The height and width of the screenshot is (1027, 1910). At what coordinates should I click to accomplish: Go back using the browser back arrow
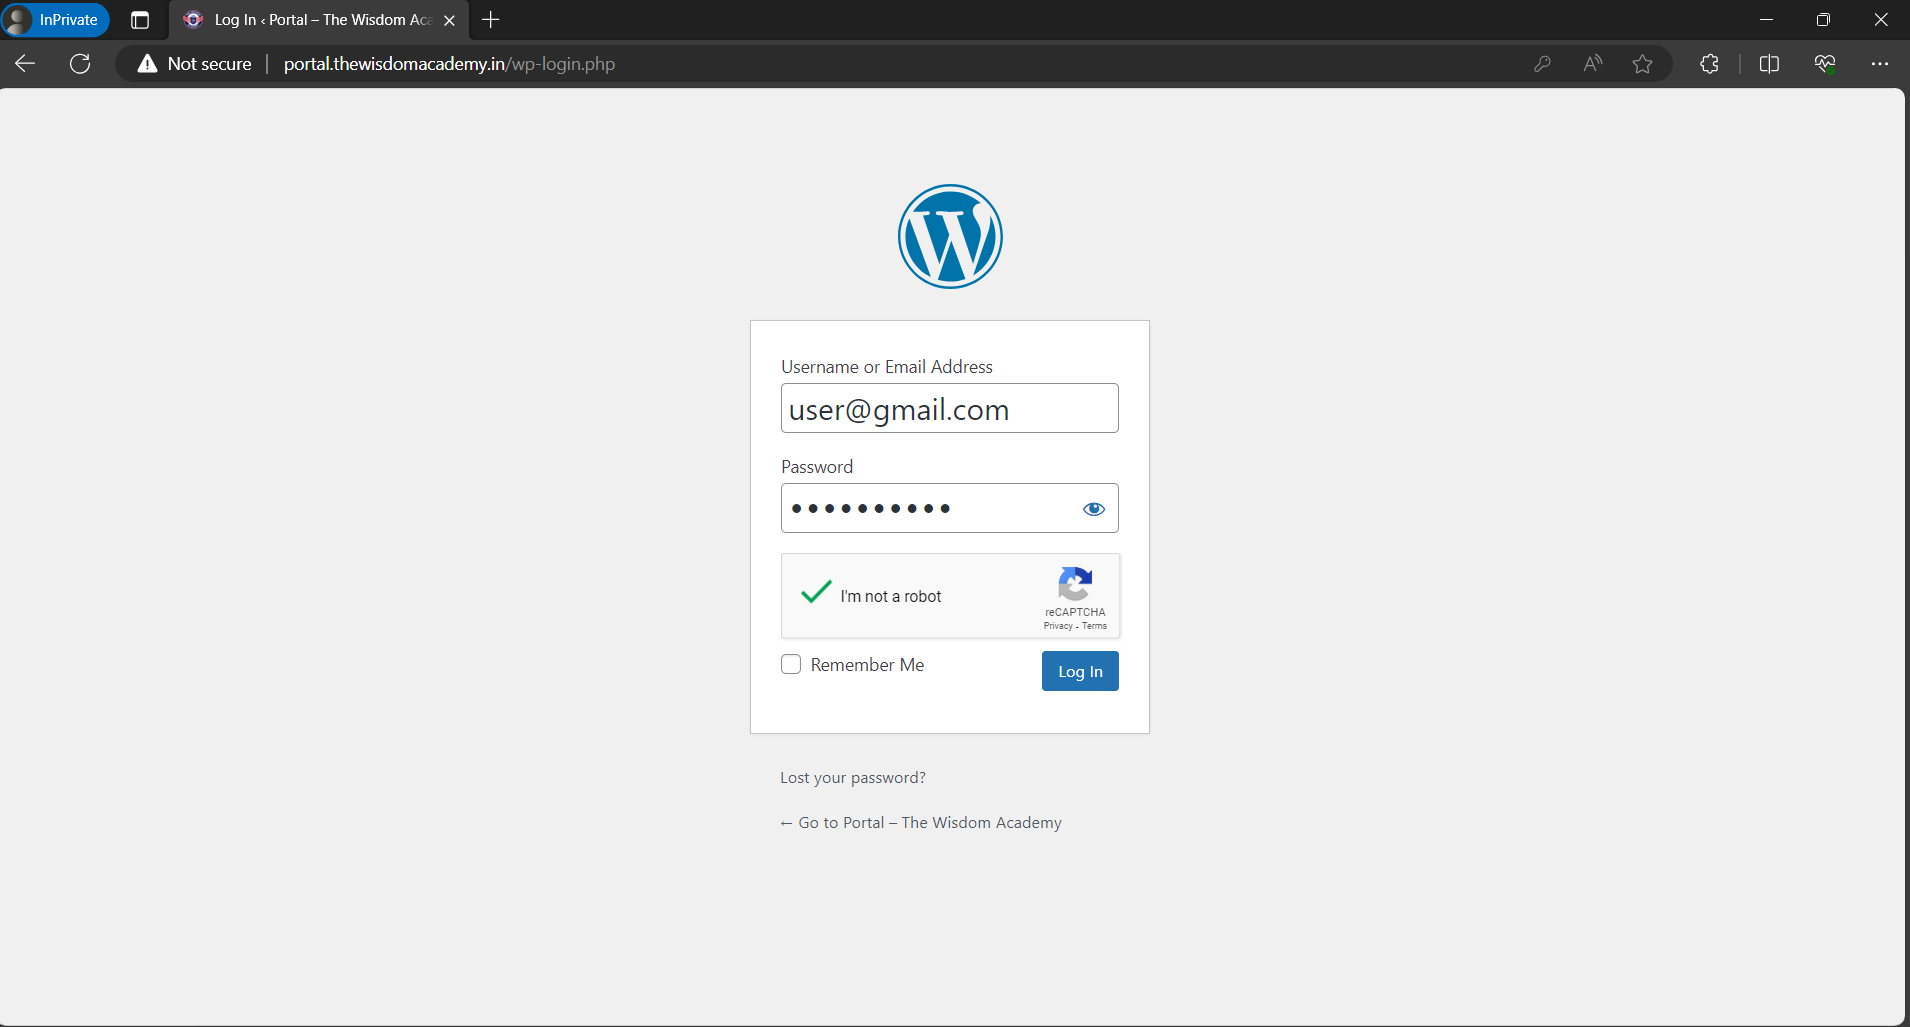coord(26,64)
